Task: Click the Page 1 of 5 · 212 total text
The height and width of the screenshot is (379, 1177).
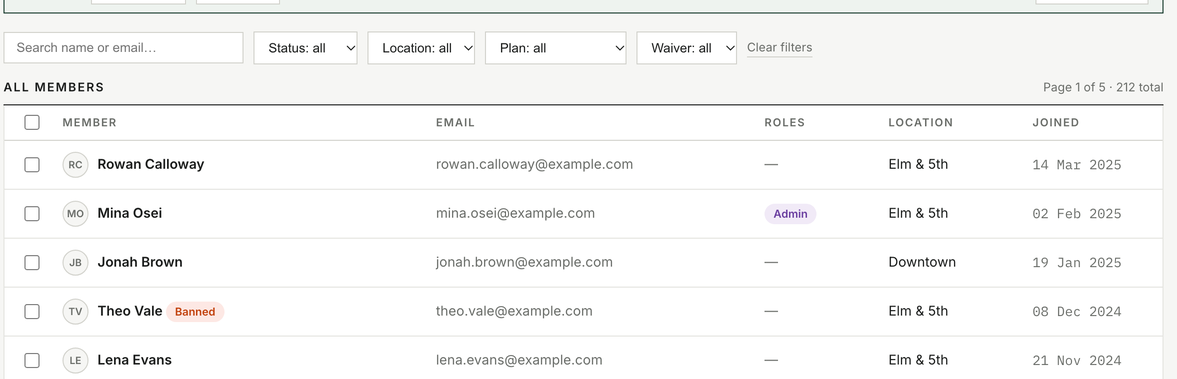Action: (x=1103, y=87)
